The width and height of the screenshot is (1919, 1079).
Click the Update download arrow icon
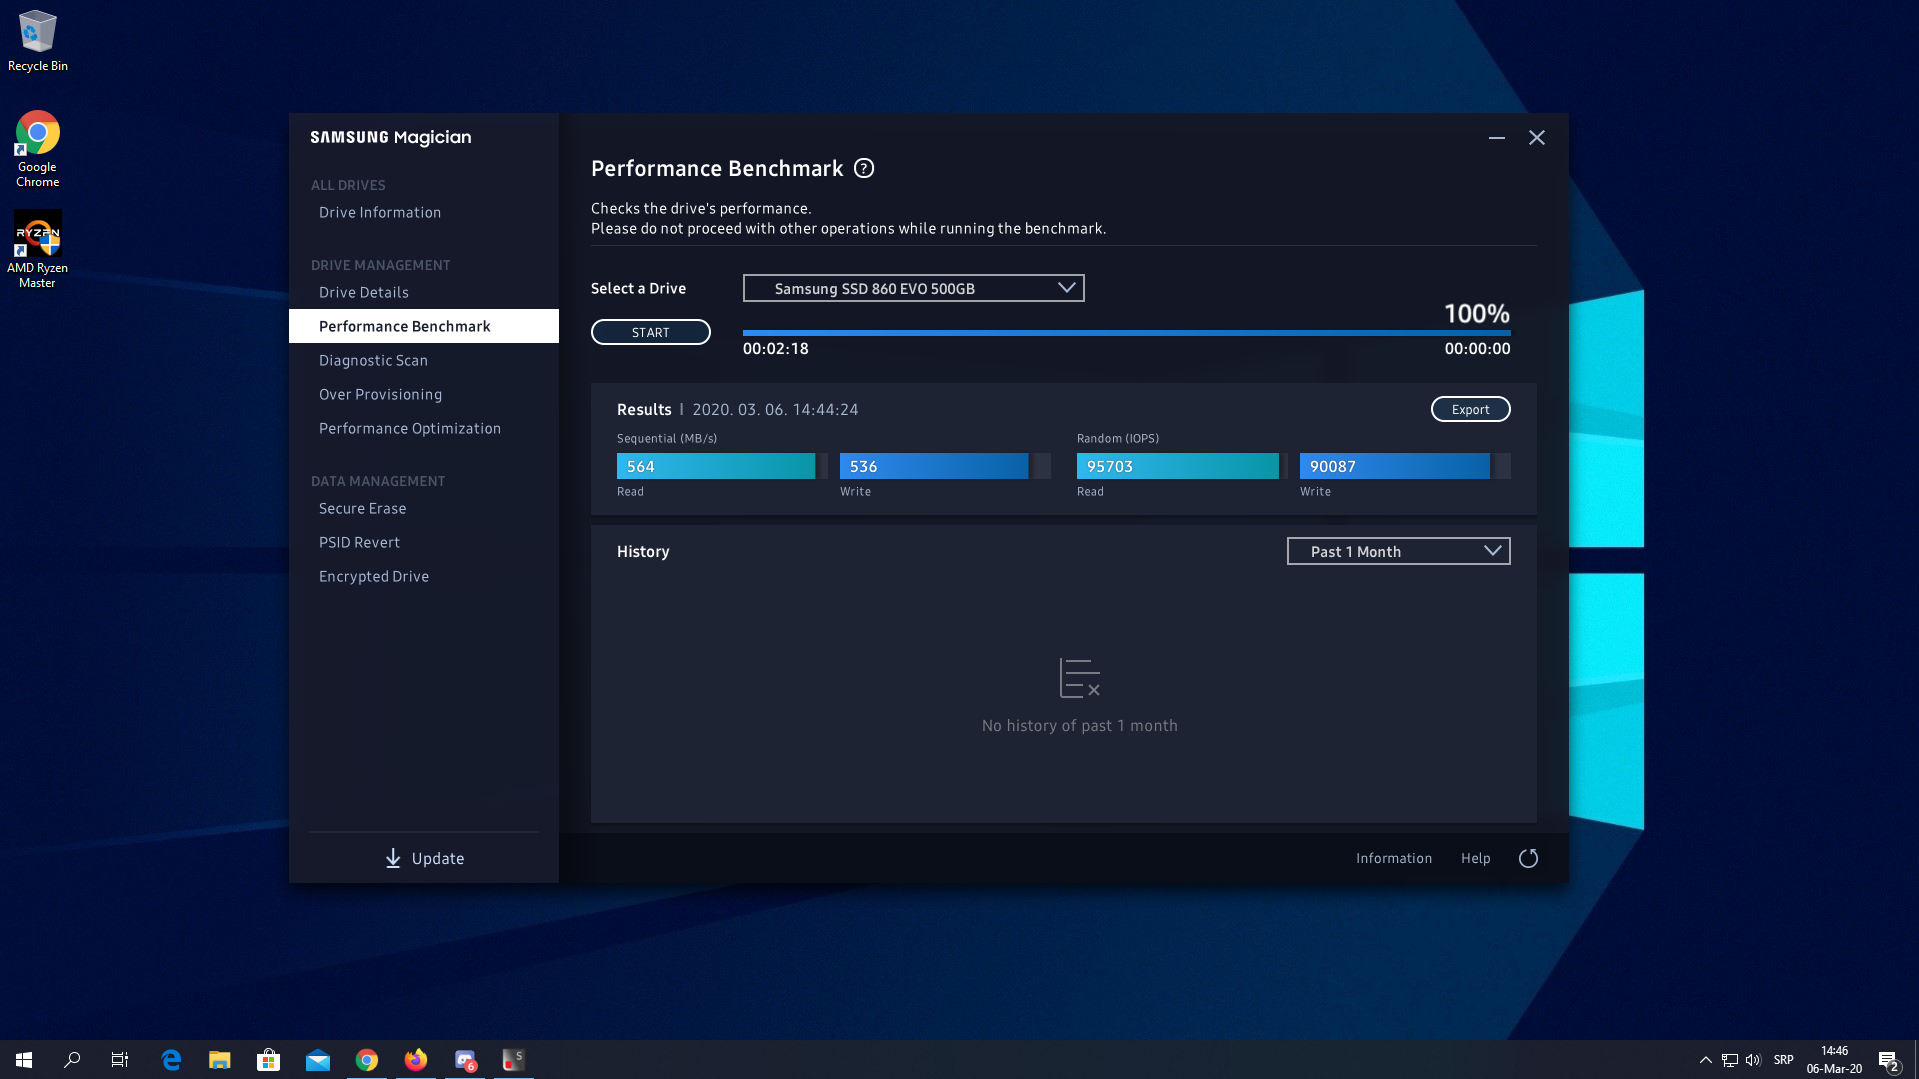[x=393, y=858]
